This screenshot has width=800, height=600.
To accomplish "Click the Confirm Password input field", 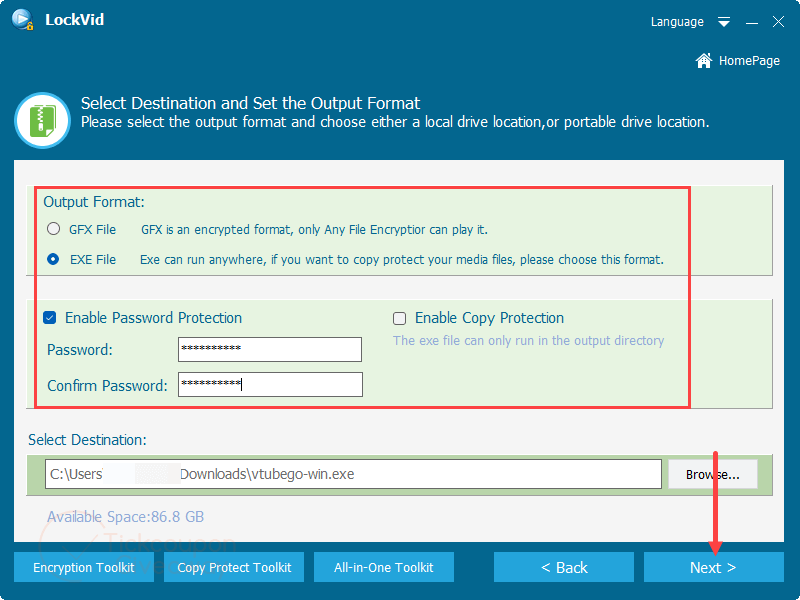I will 270,384.
